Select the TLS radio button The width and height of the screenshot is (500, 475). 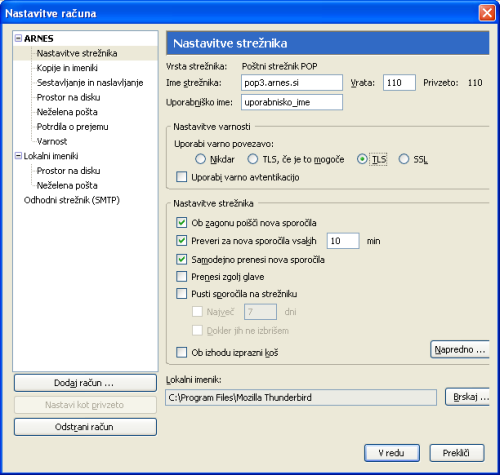tap(362, 159)
